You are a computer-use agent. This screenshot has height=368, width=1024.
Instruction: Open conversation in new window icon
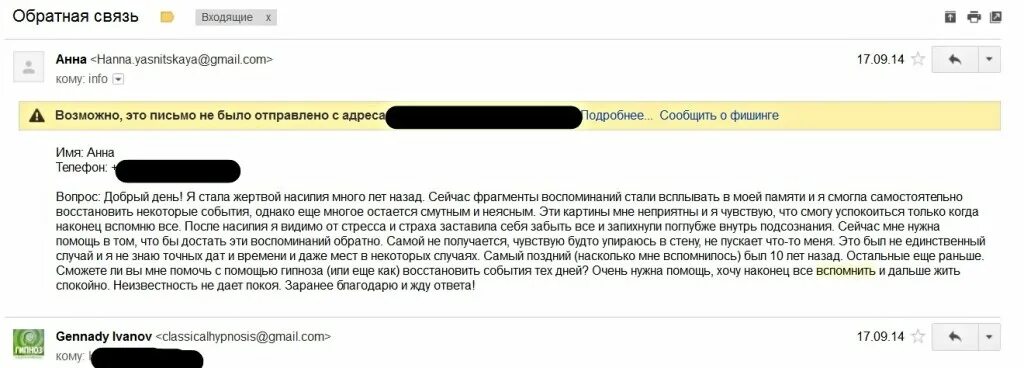pyautogui.click(x=996, y=18)
